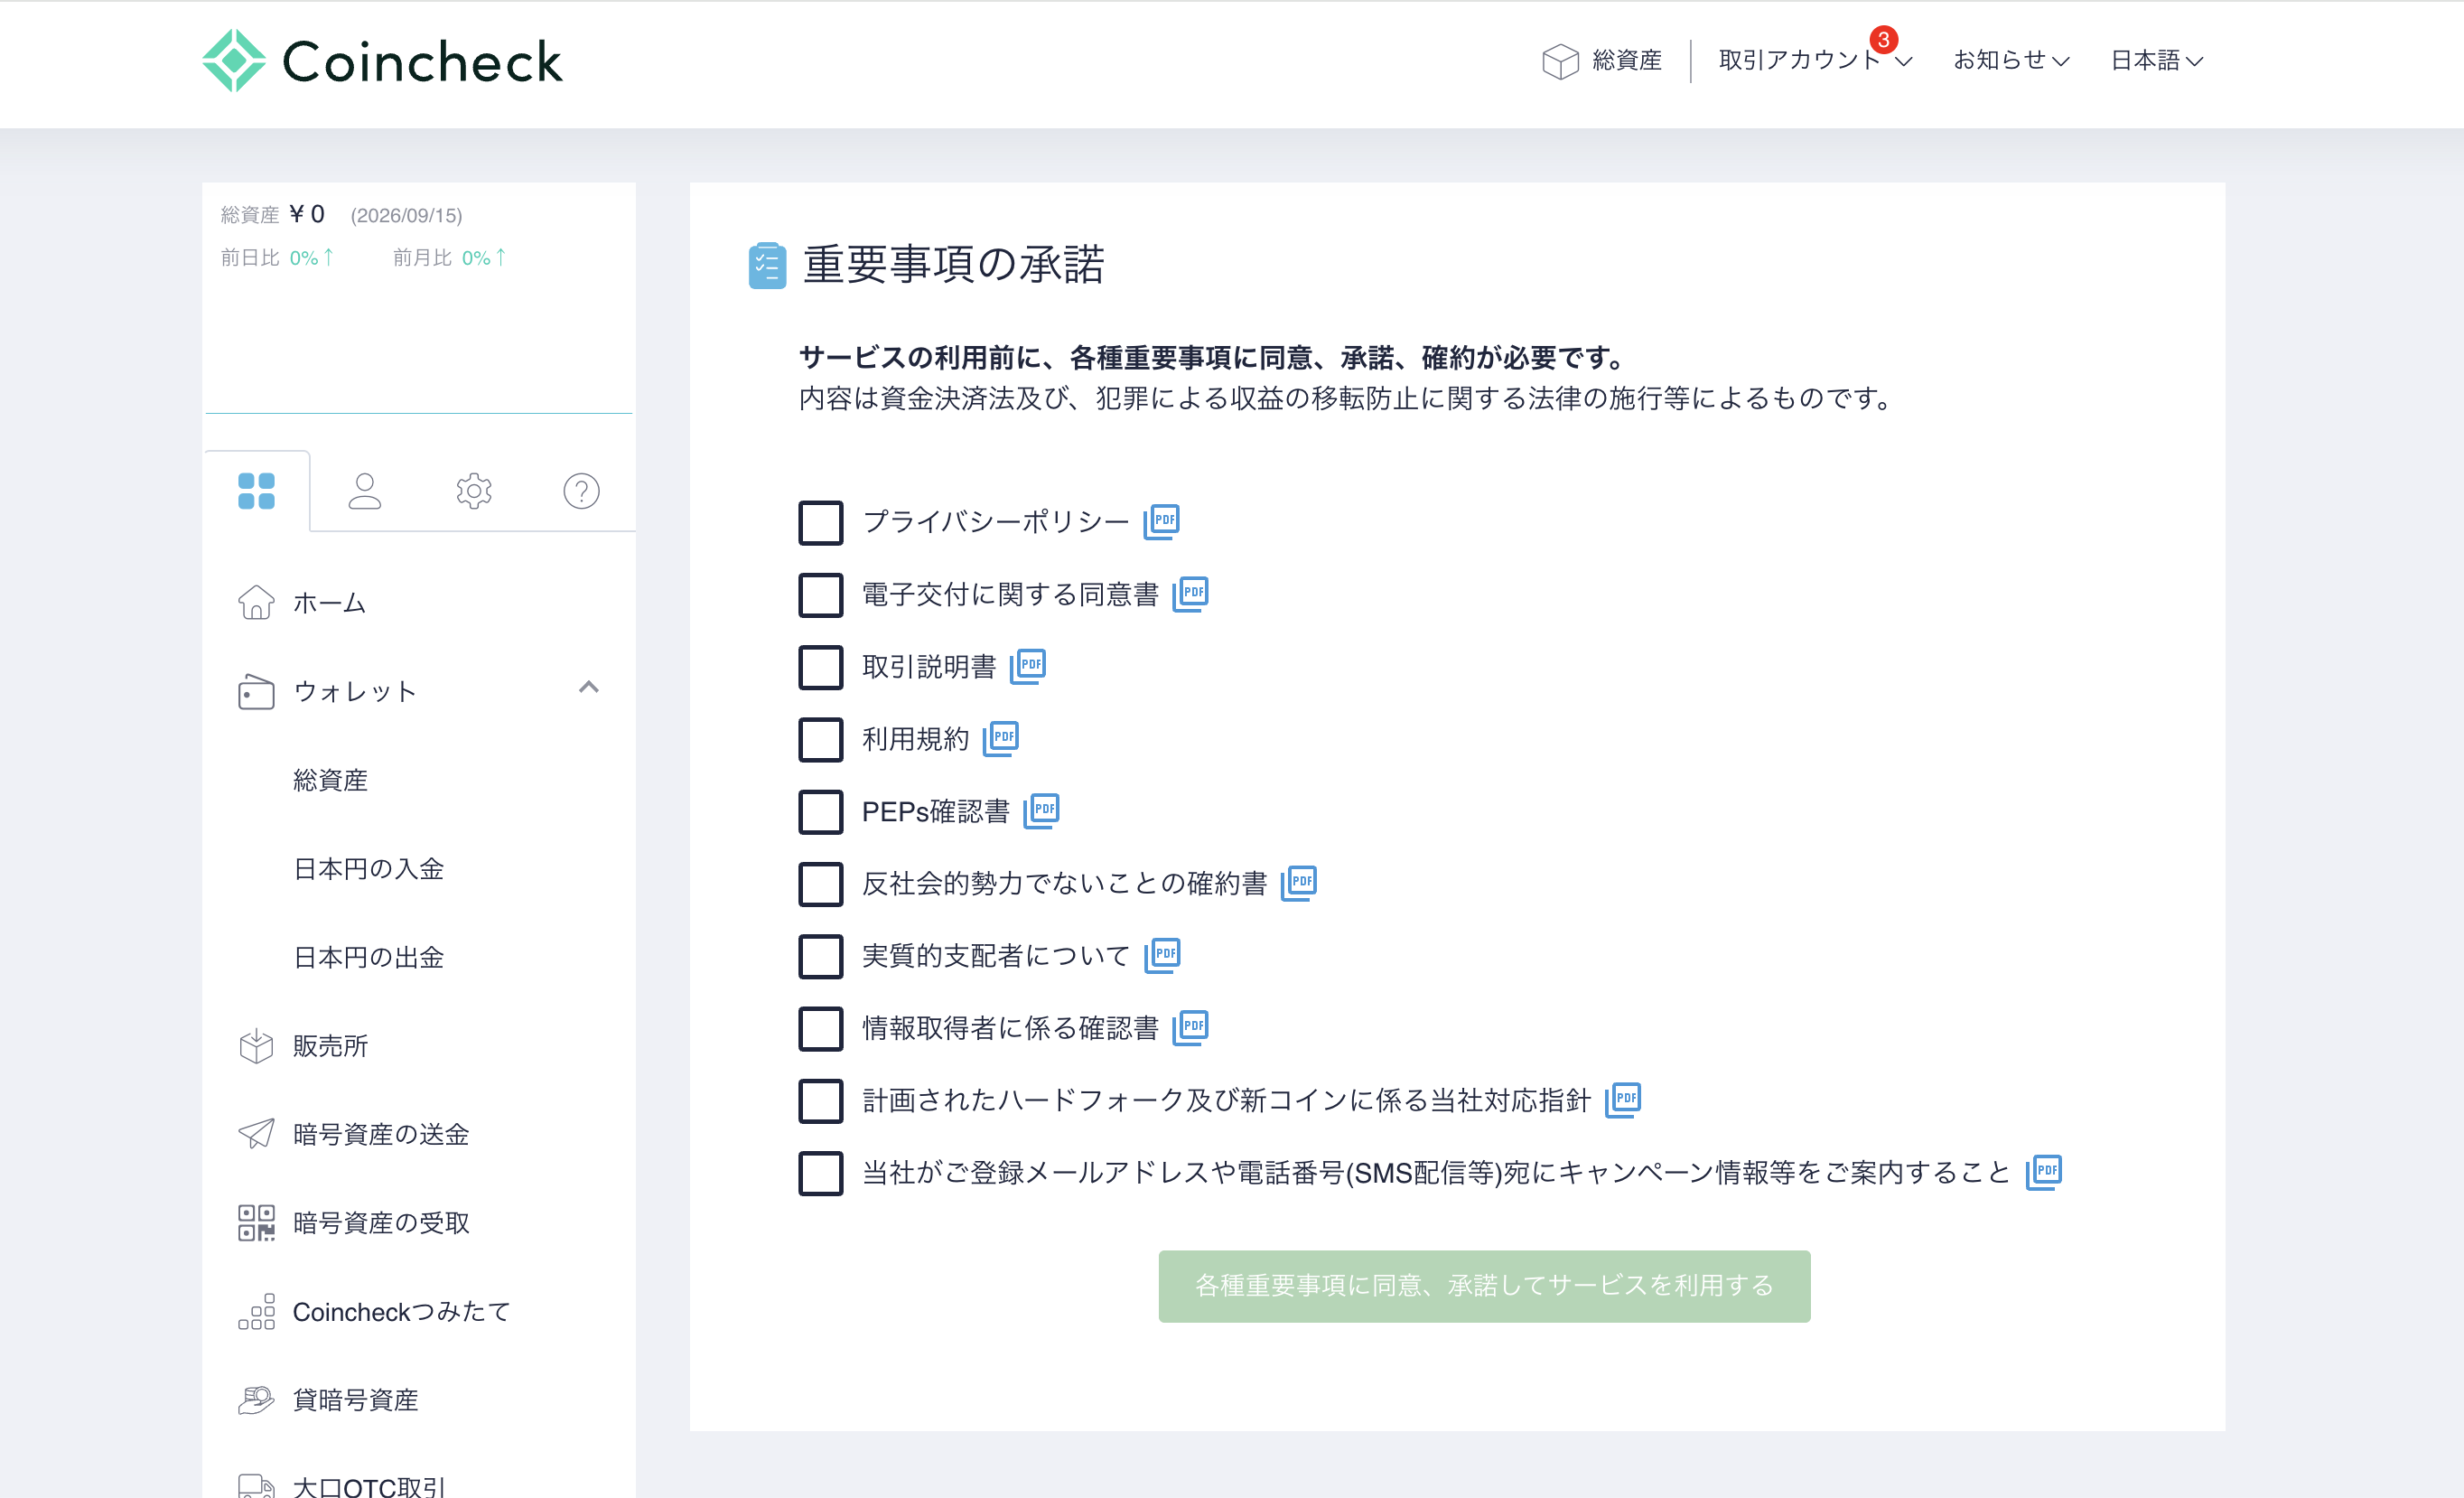
Task: Click the Coincheck logo
Action: coord(382,61)
